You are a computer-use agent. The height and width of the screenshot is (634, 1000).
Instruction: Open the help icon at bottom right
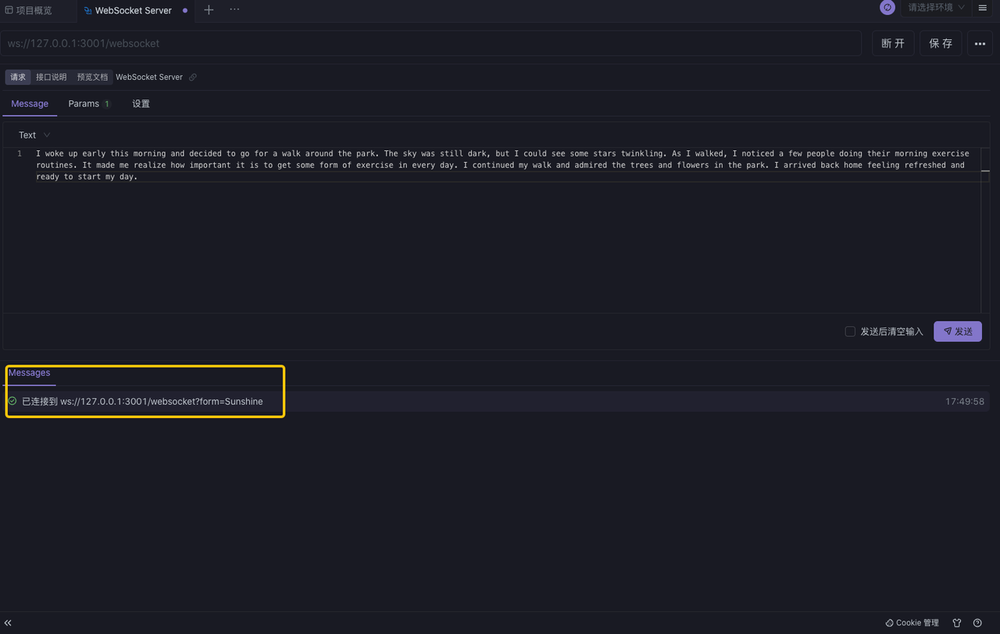point(977,622)
